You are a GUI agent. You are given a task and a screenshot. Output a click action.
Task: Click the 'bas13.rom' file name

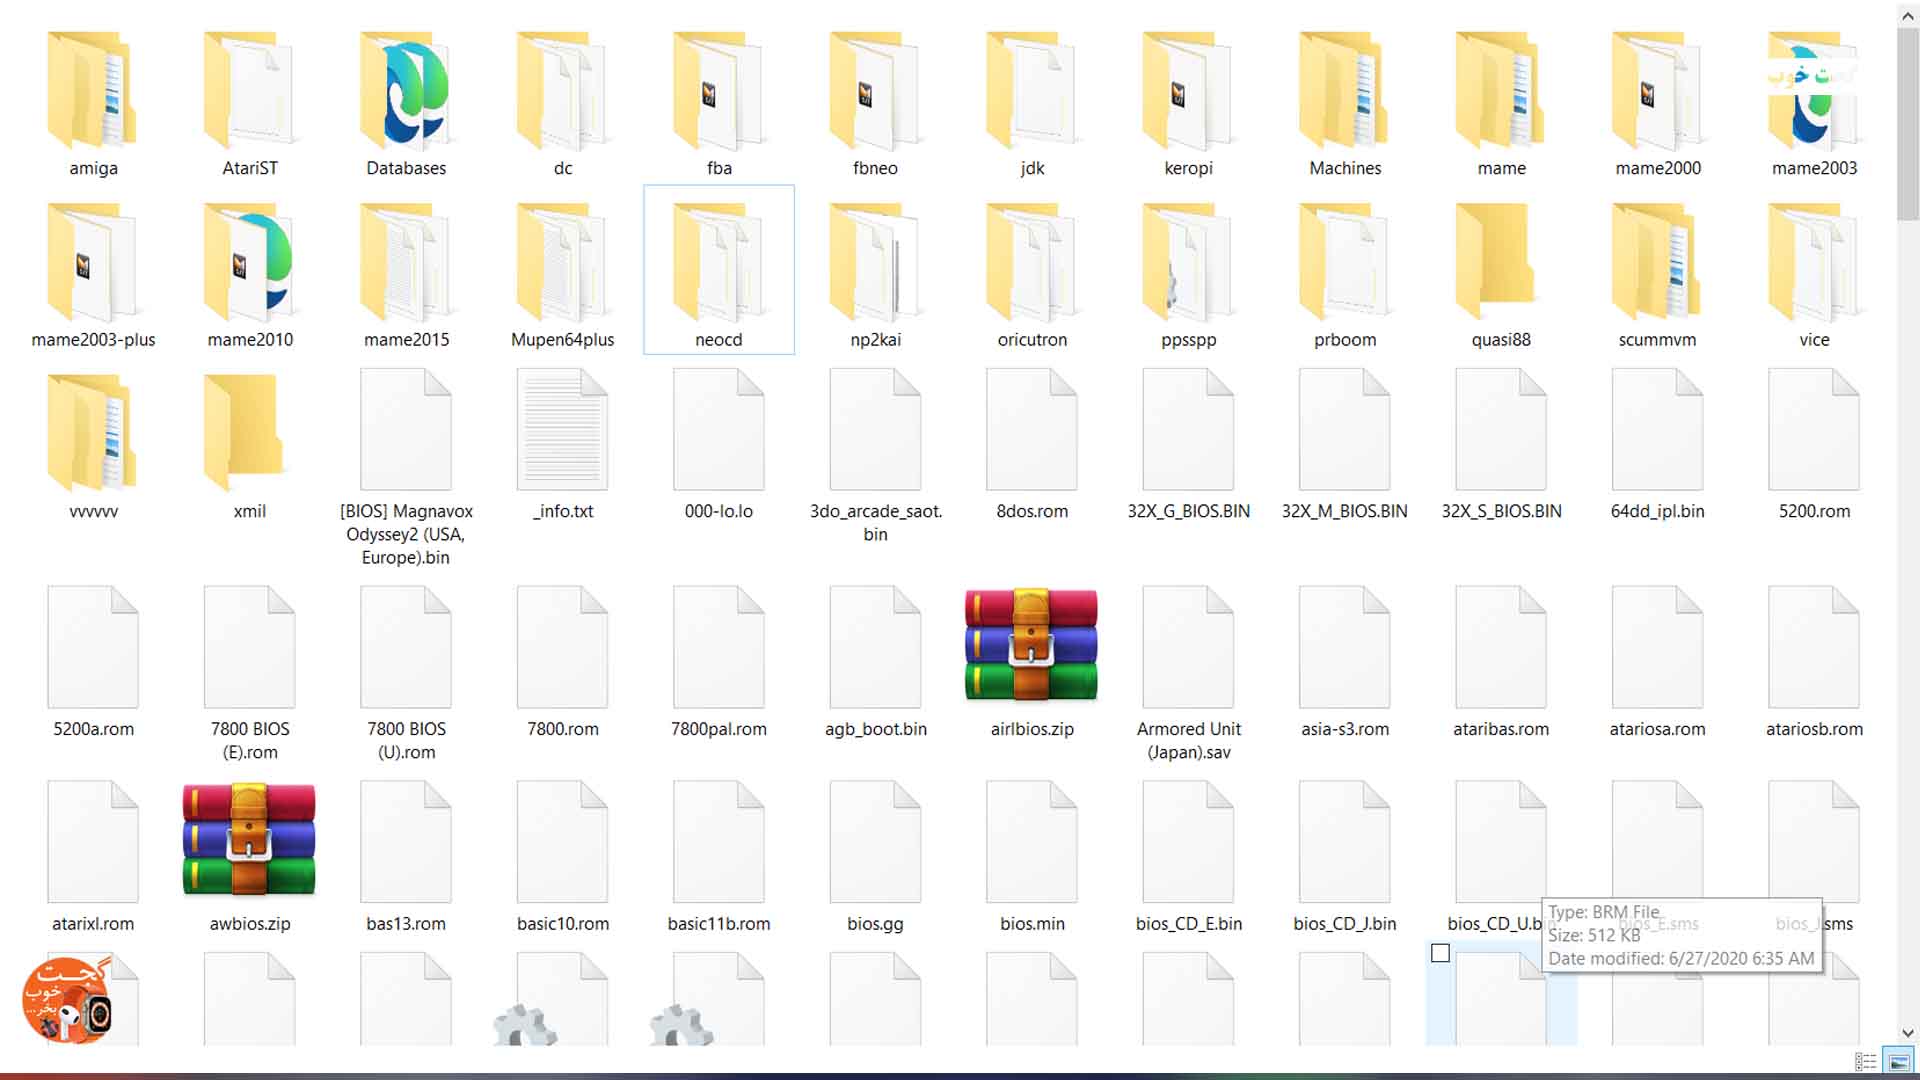pos(406,924)
